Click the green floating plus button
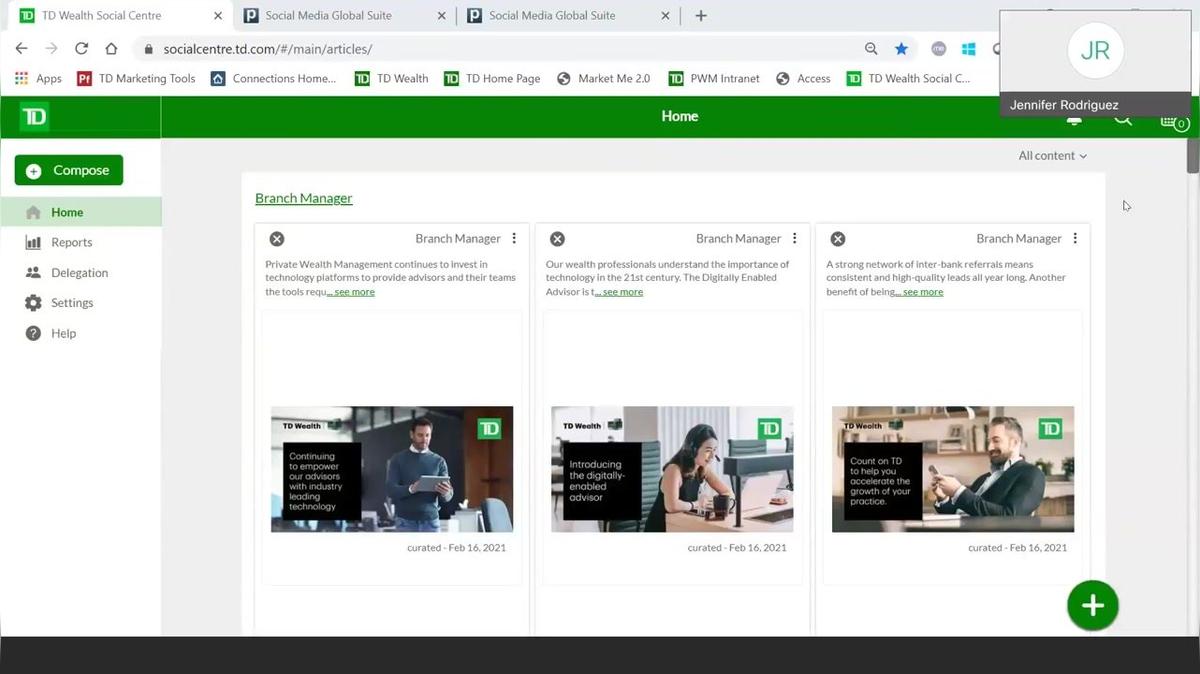 (x=1092, y=605)
